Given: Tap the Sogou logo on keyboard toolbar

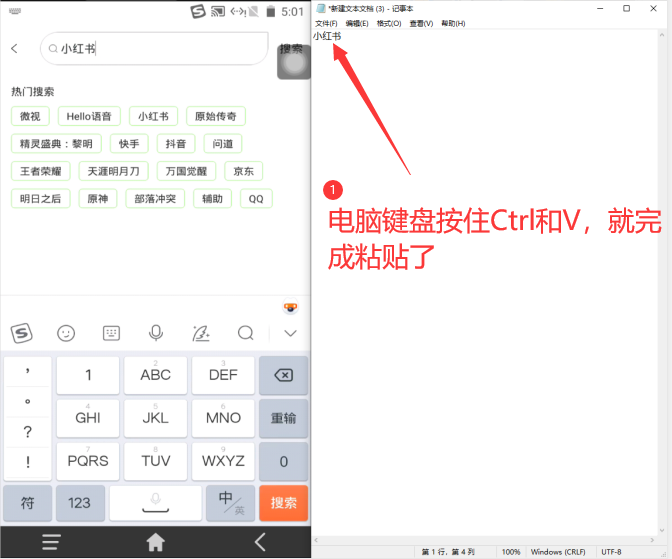Looking at the screenshot, I should click(21, 333).
